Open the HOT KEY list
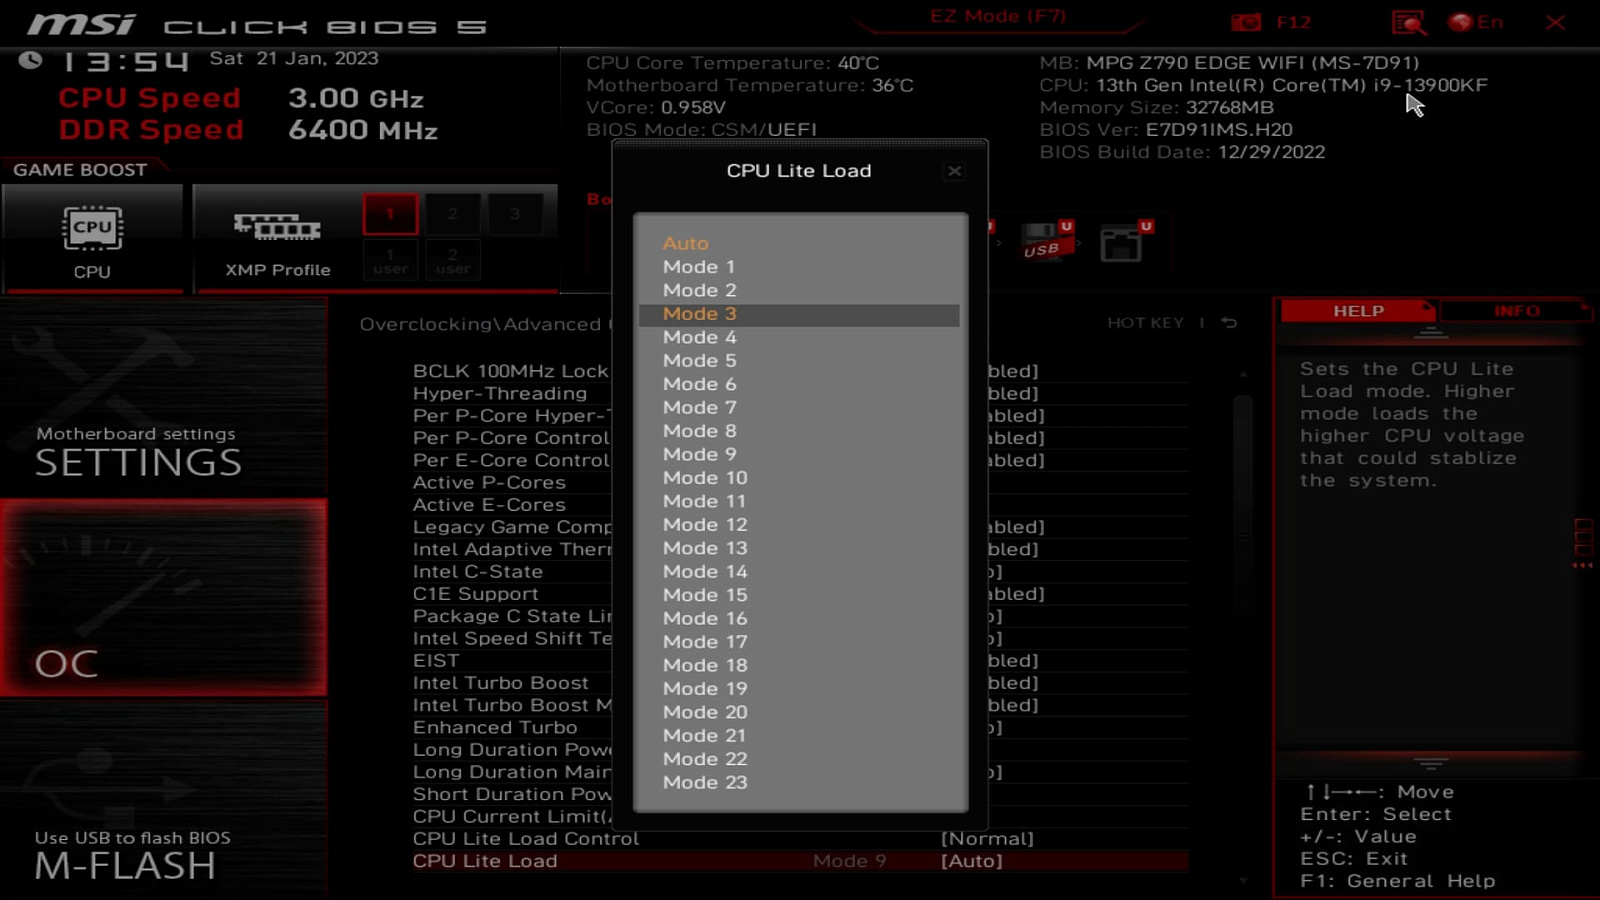The width and height of the screenshot is (1600, 900). point(1145,323)
